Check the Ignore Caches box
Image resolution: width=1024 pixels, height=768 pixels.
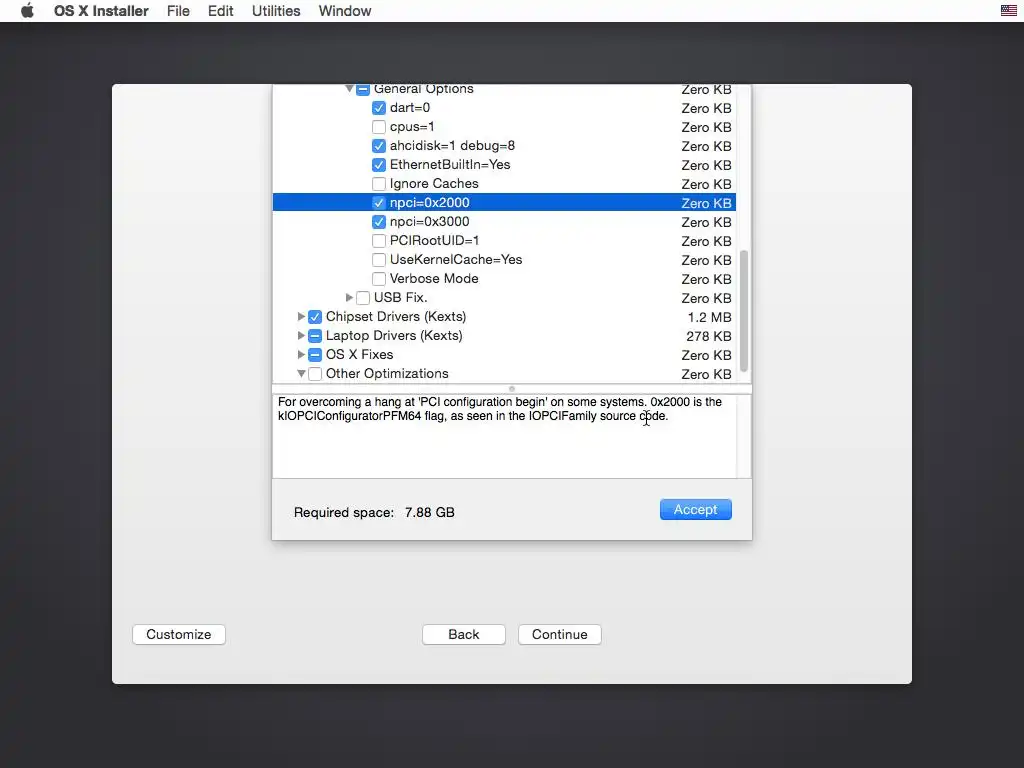tap(379, 184)
